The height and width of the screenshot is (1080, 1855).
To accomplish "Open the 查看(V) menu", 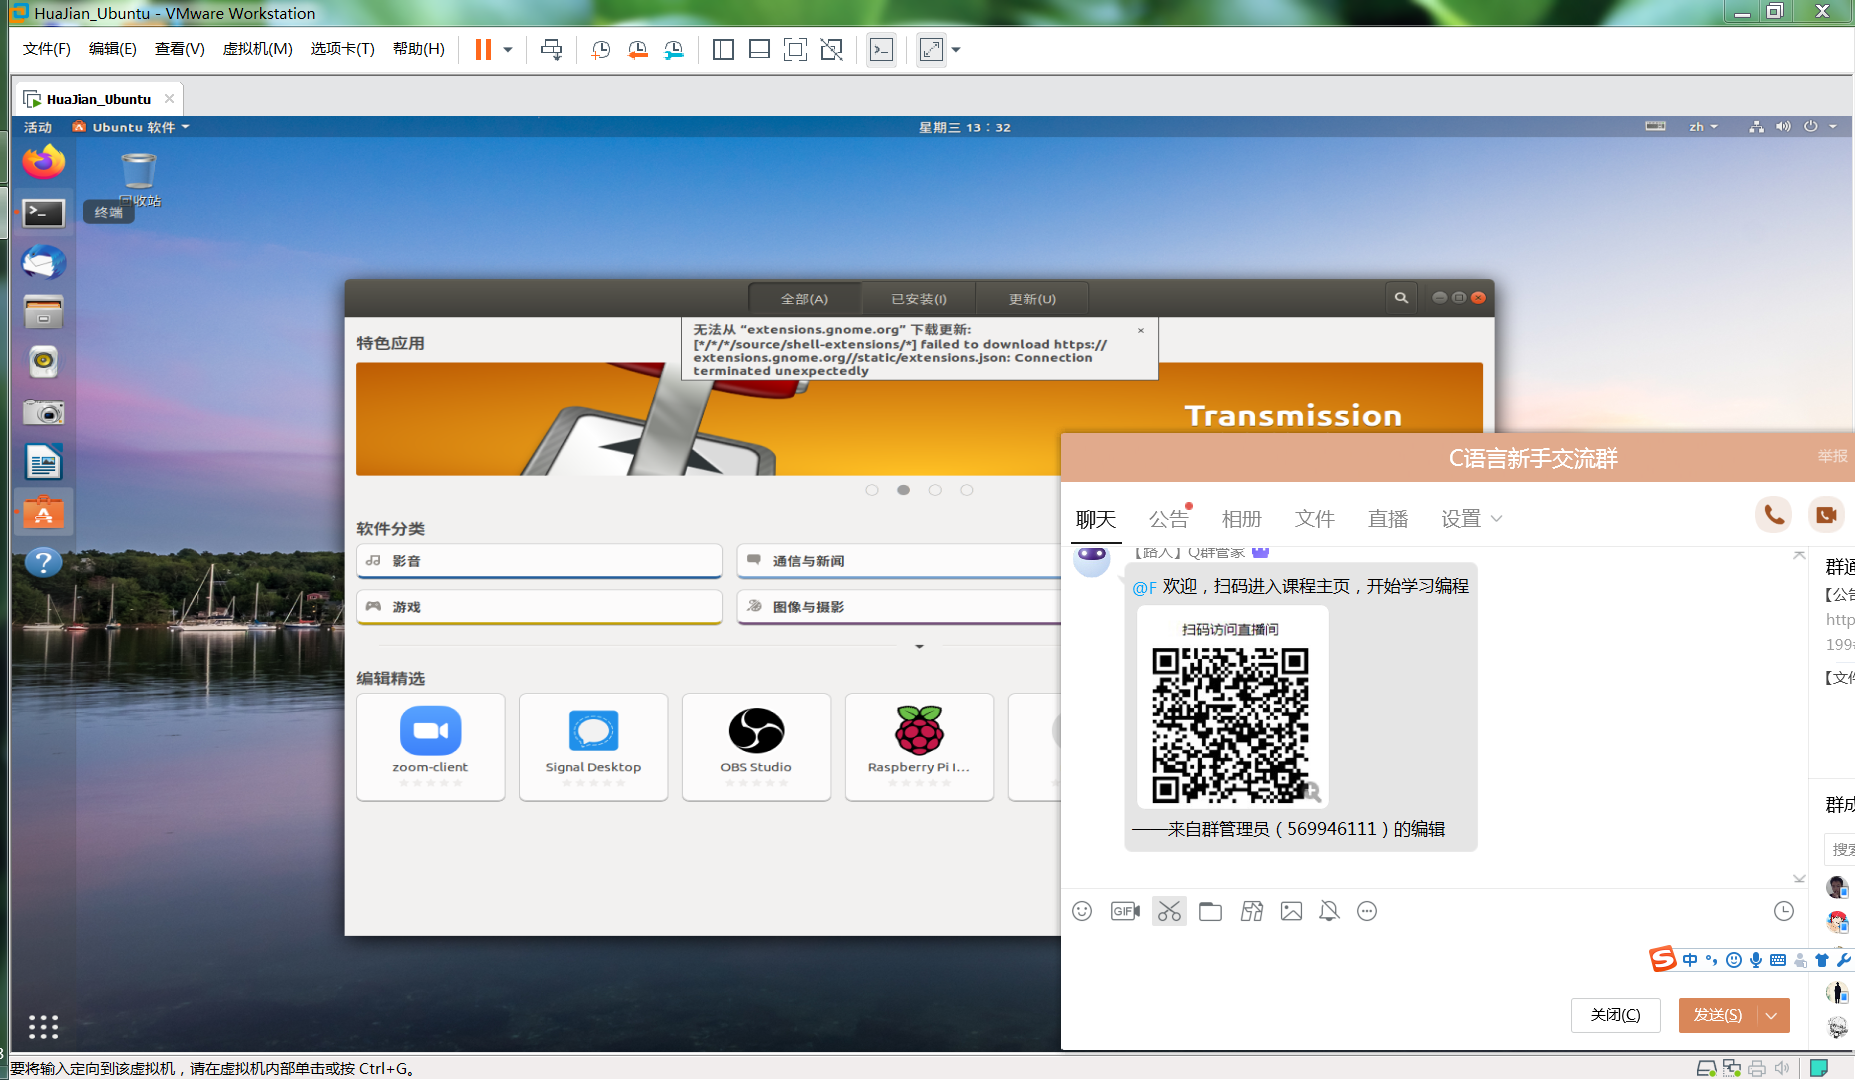I will 180,49.
